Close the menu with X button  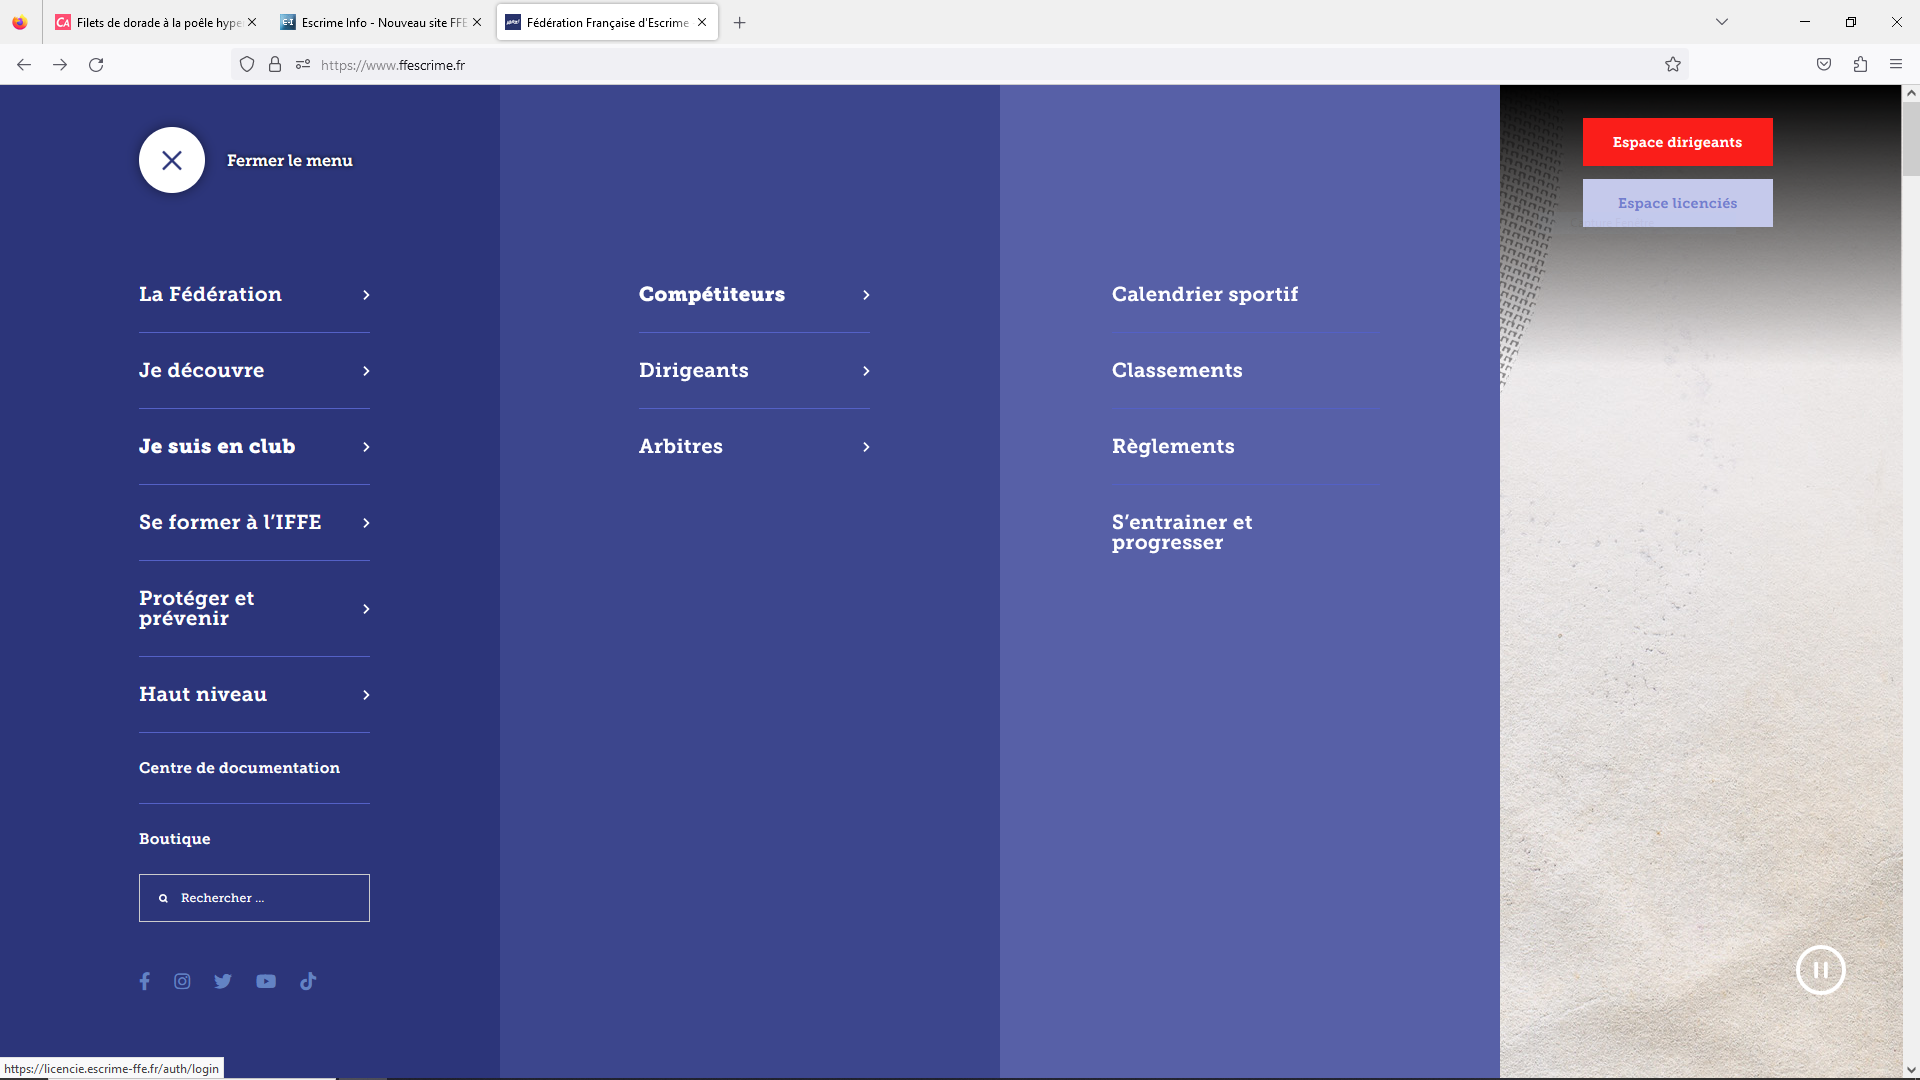pos(172,160)
